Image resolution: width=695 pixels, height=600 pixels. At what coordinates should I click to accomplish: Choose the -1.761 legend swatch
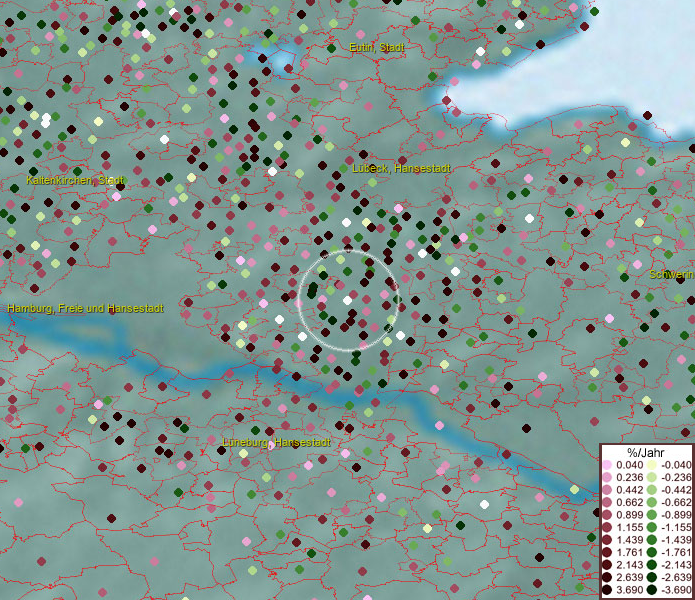click(x=652, y=553)
